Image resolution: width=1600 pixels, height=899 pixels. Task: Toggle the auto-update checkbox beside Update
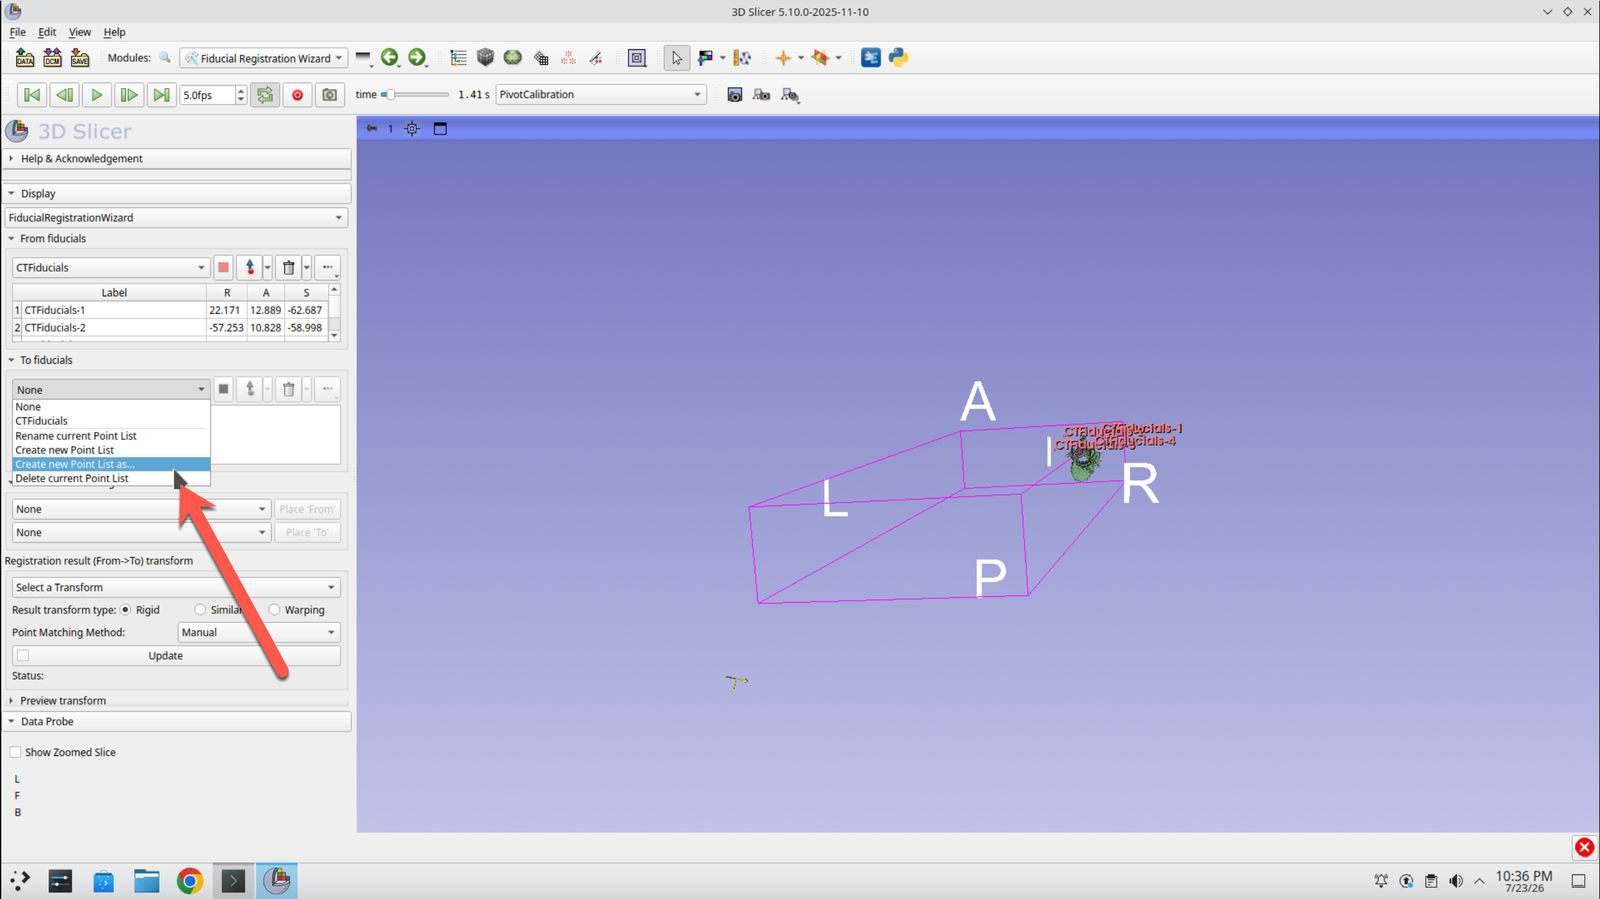pos(23,656)
